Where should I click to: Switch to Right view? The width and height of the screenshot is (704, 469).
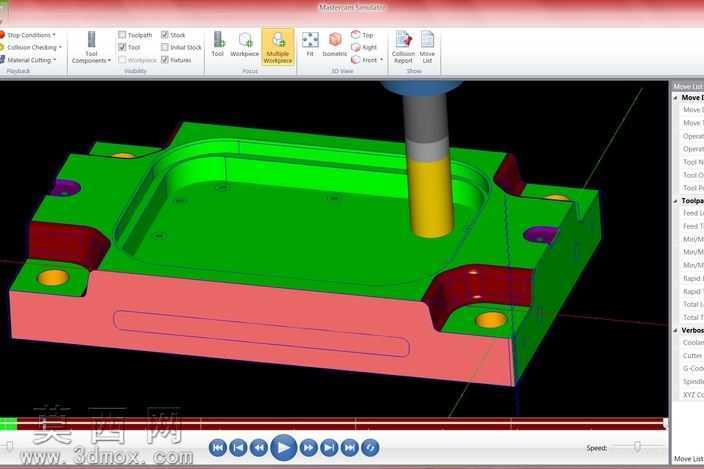click(364, 47)
